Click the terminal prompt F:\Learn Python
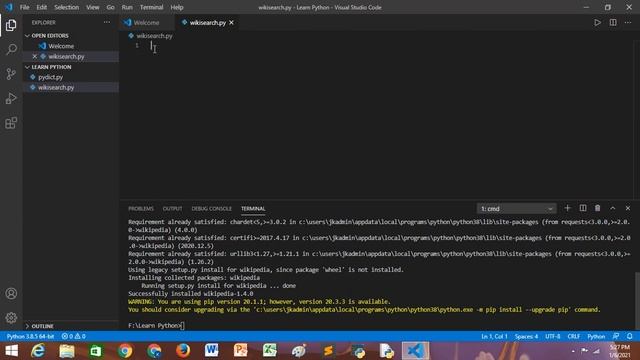The image size is (640, 360). (154, 326)
